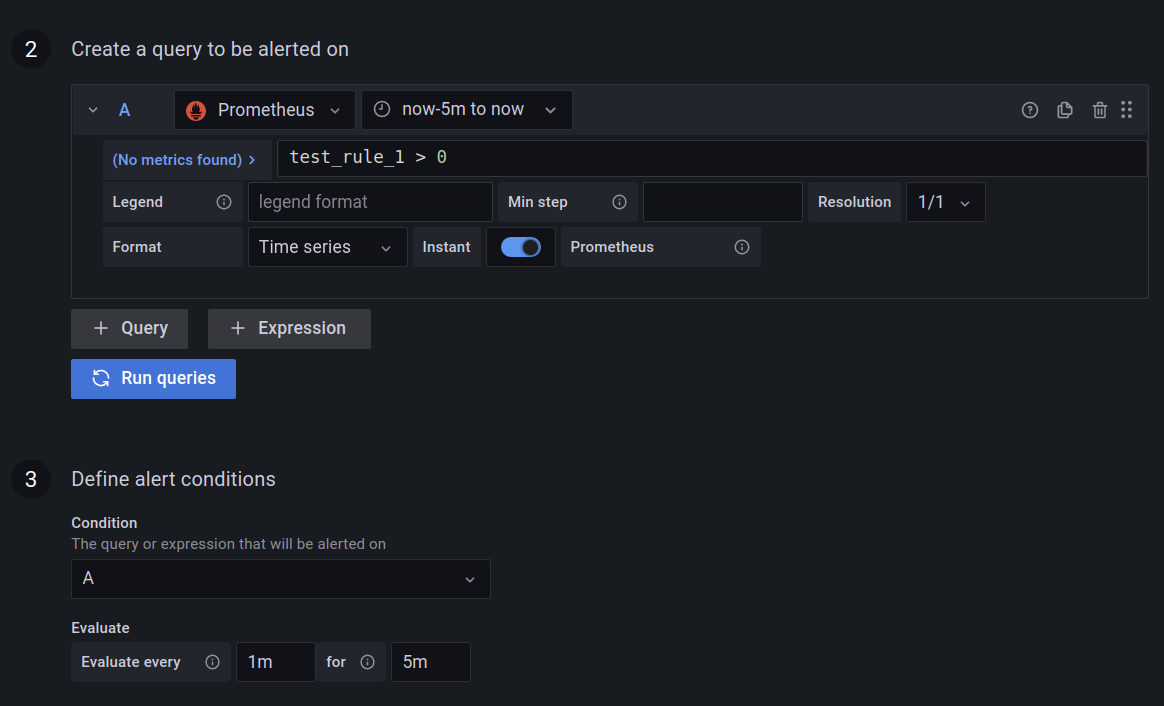Open the Prometheus data source dropdown
This screenshot has width=1164, height=706.
pos(264,110)
